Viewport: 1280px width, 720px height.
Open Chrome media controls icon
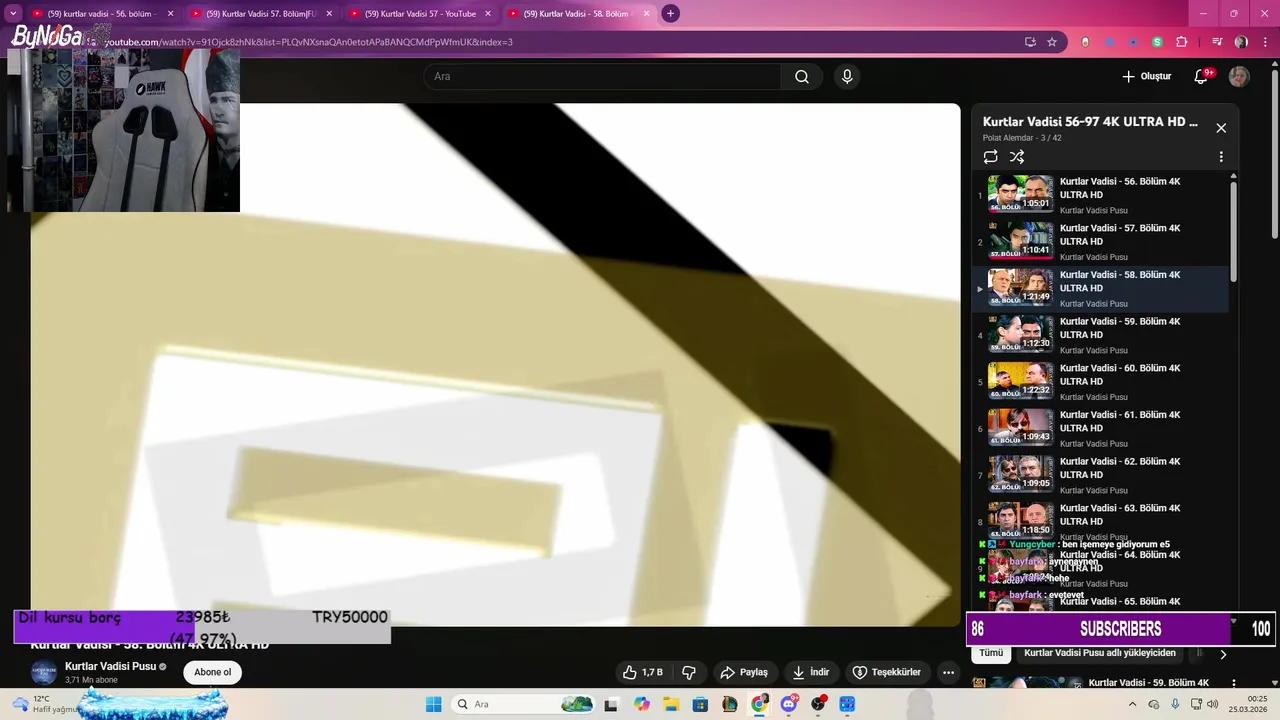pyautogui.click(x=1217, y=42)
